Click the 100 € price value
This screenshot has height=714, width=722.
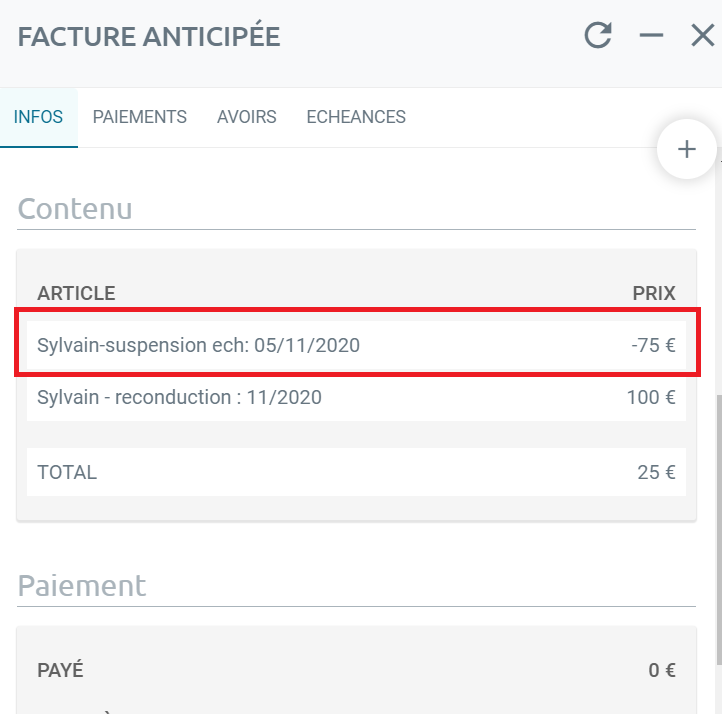coord(651,397)
